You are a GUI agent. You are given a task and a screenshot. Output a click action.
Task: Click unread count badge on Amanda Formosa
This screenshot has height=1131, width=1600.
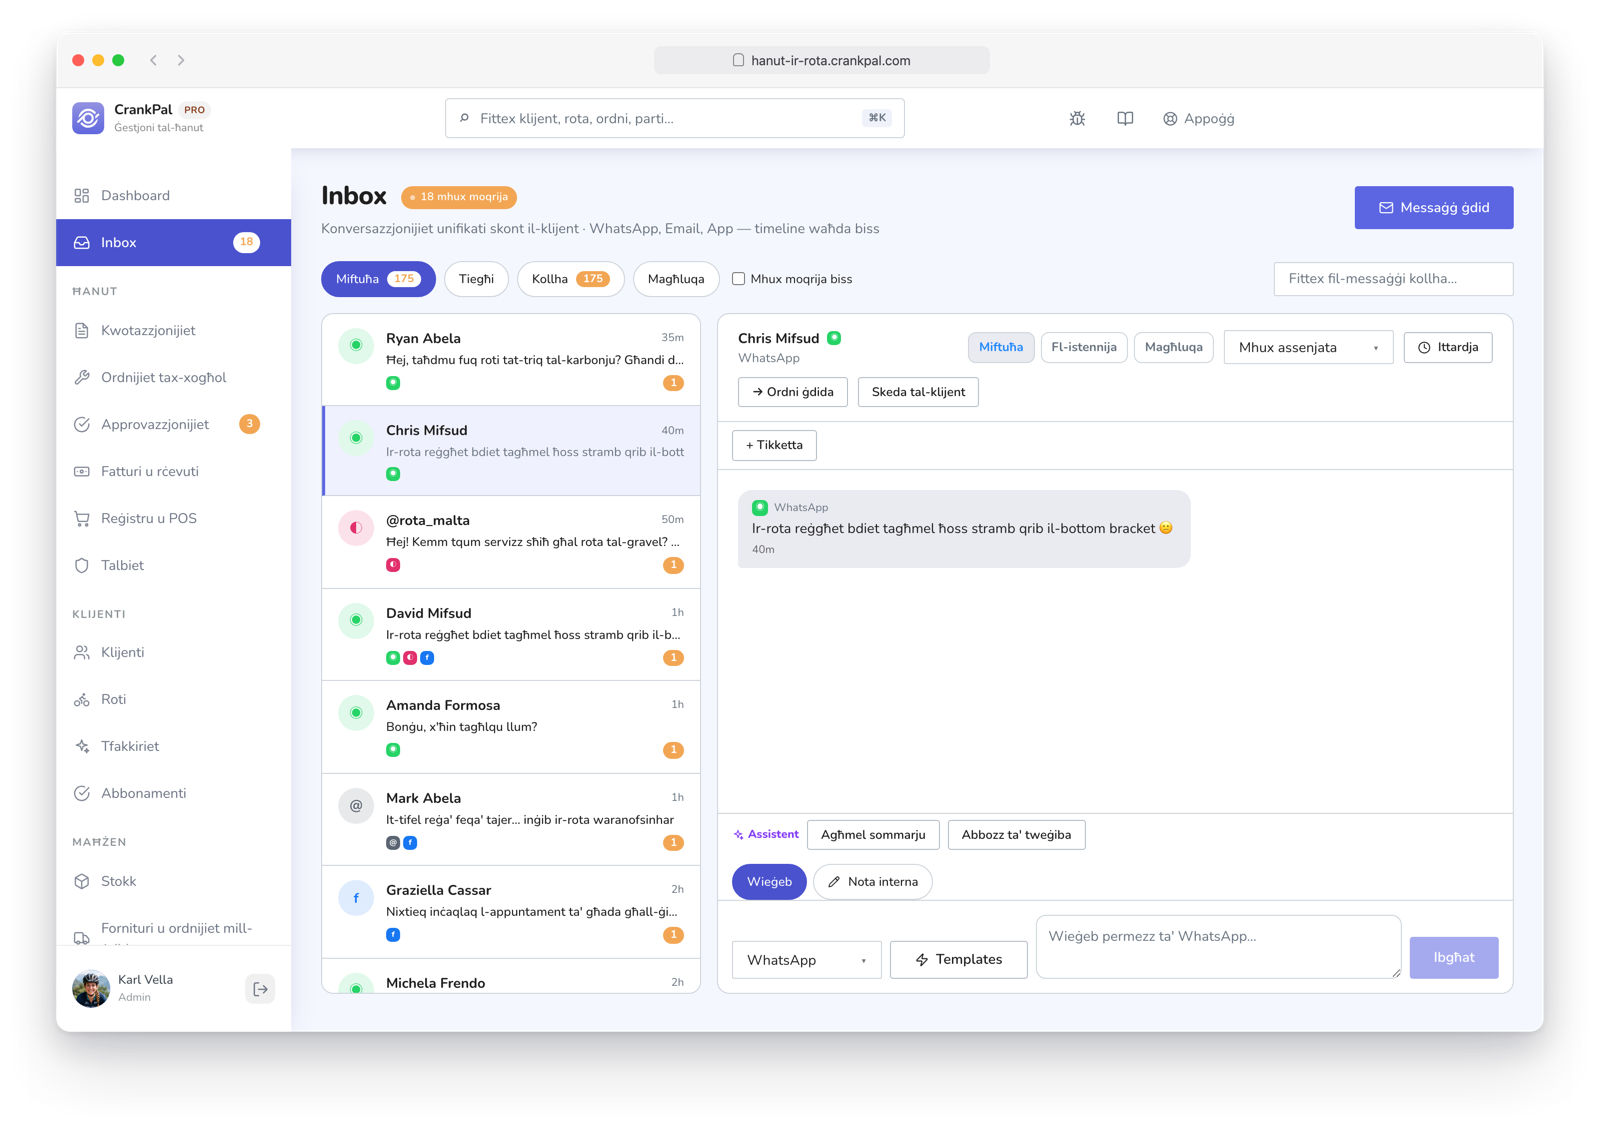tap(674, 750)
